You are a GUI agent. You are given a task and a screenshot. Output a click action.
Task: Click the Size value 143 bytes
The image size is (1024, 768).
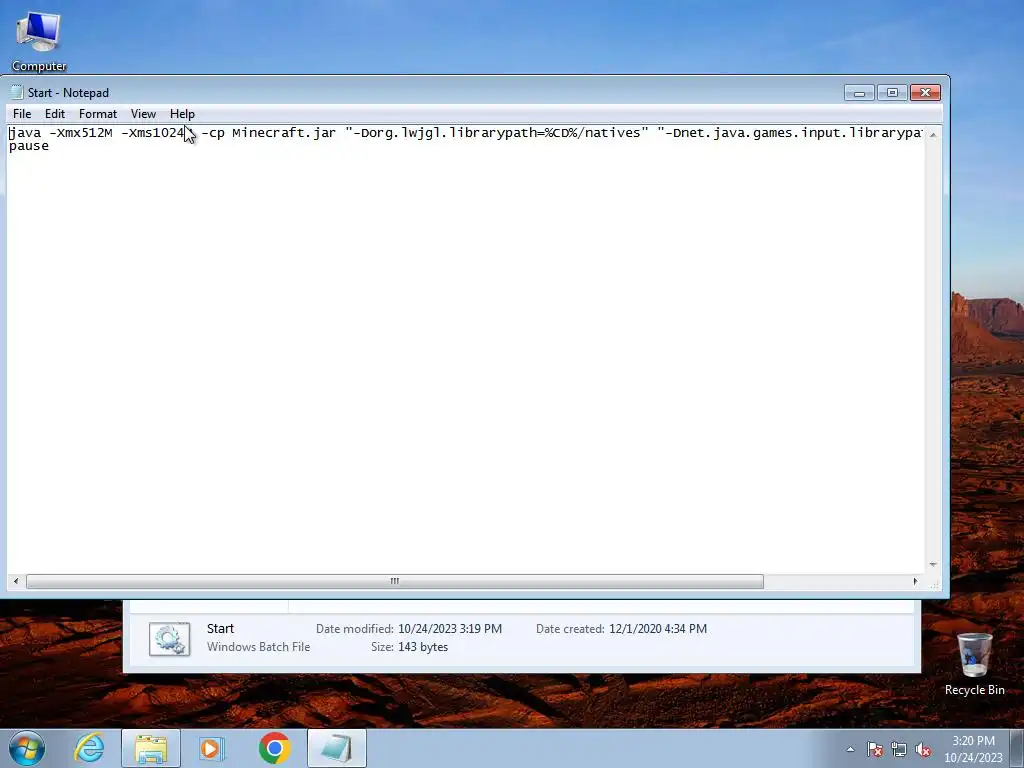(x=423, y=647)
